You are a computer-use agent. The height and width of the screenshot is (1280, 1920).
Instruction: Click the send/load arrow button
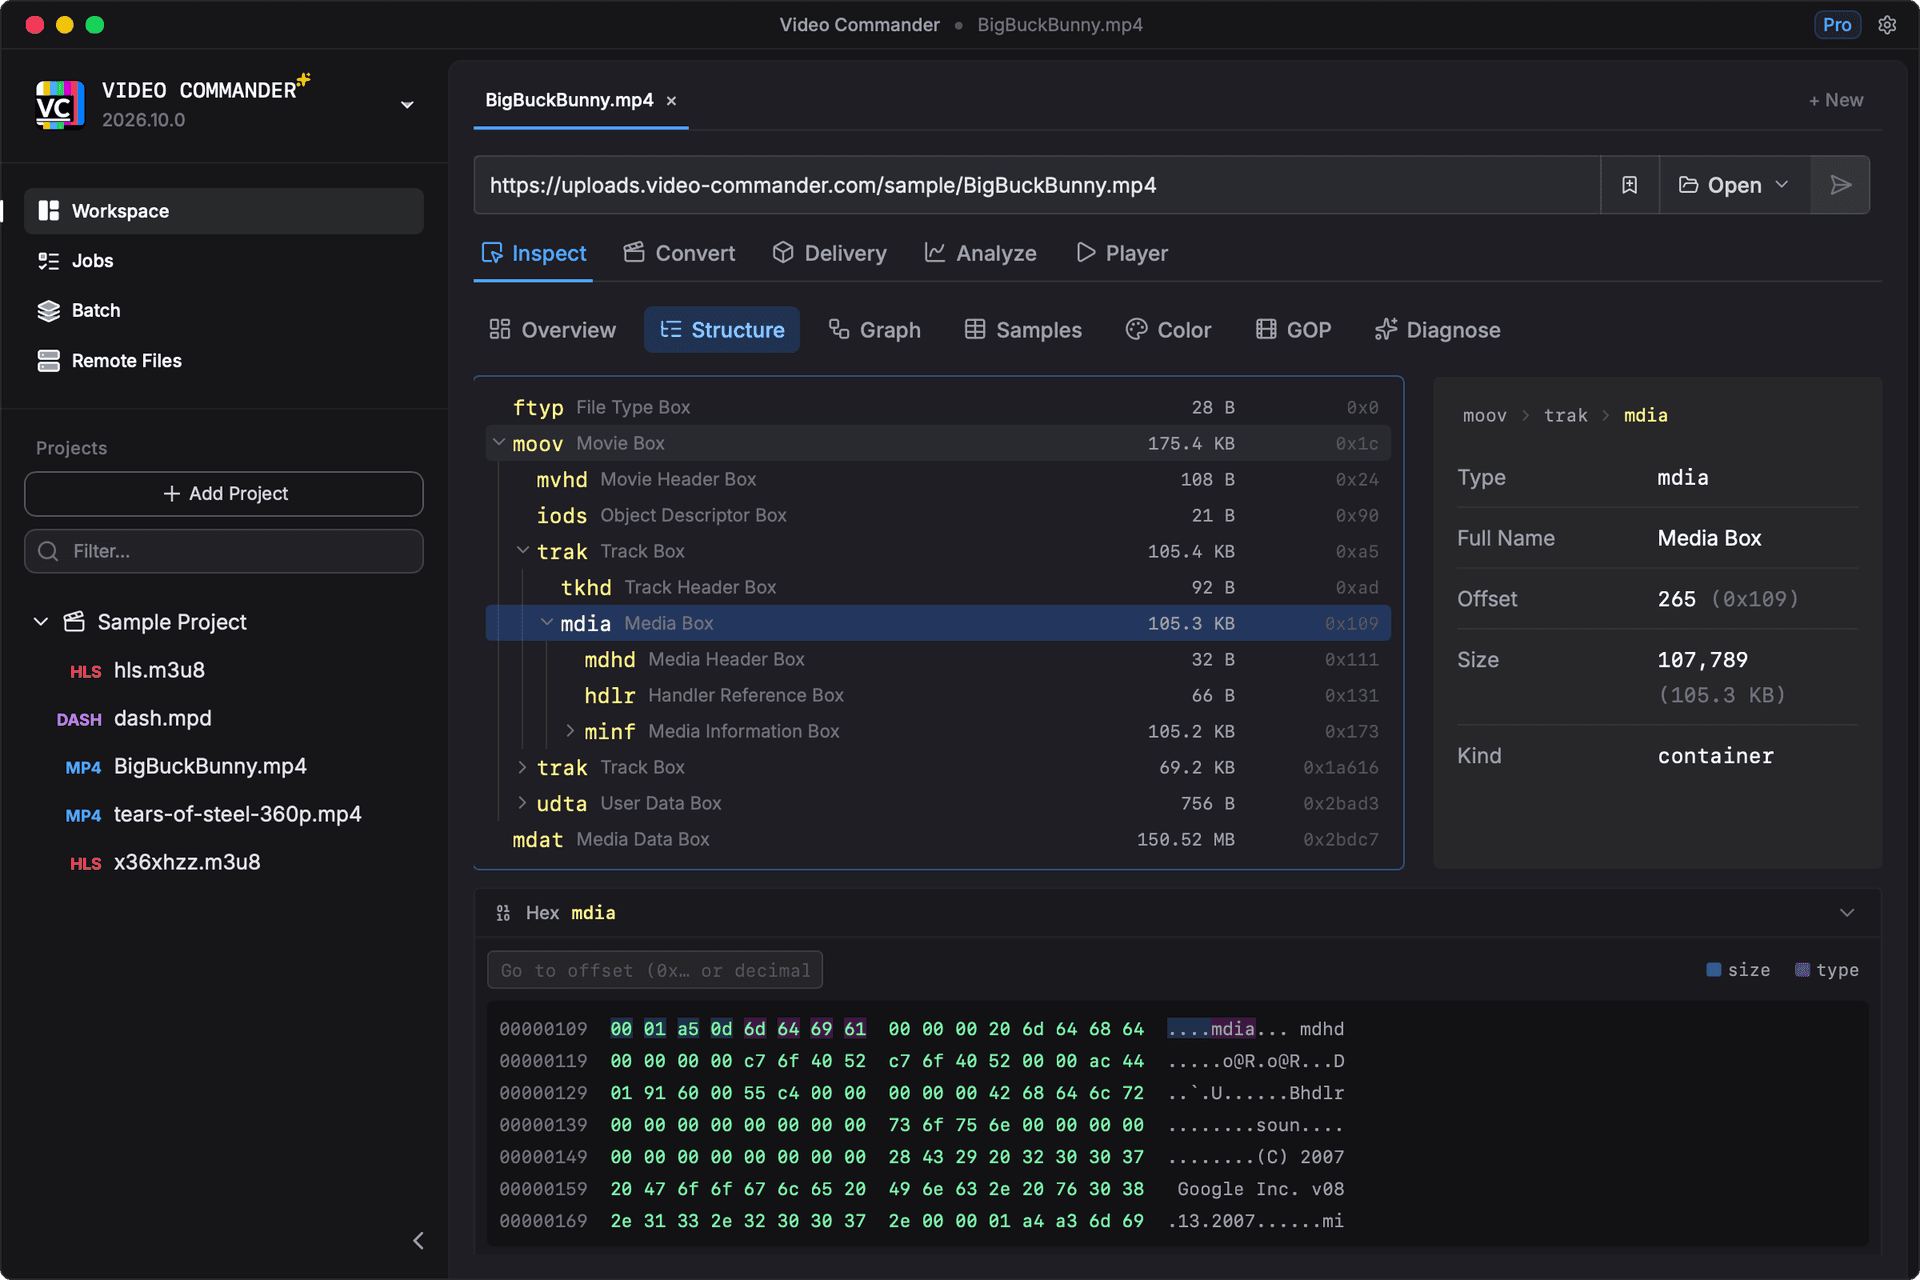1840,185
